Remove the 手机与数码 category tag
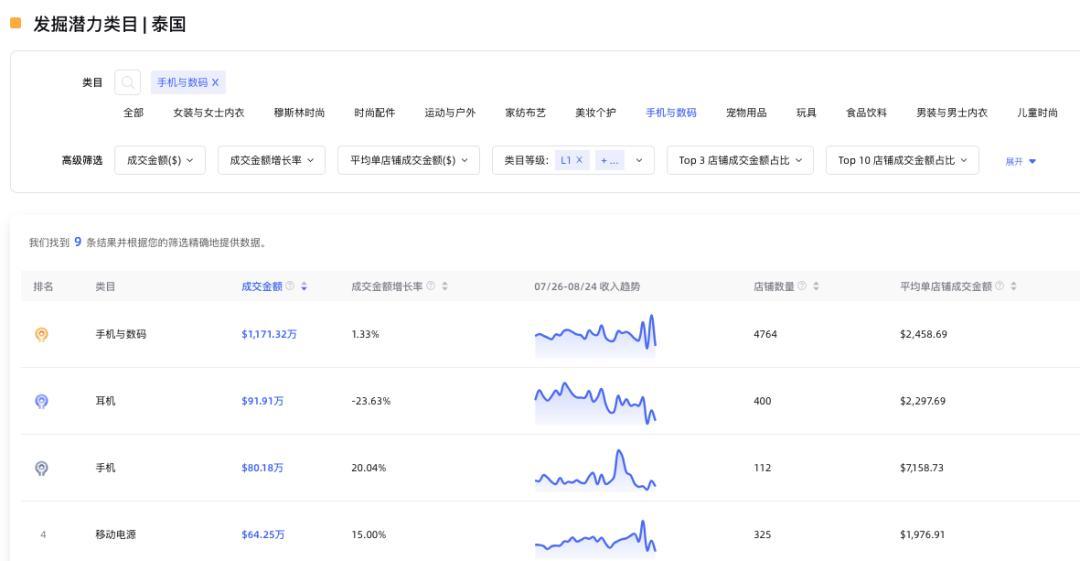Screen dimensions: 1080x561 point(215,82)
